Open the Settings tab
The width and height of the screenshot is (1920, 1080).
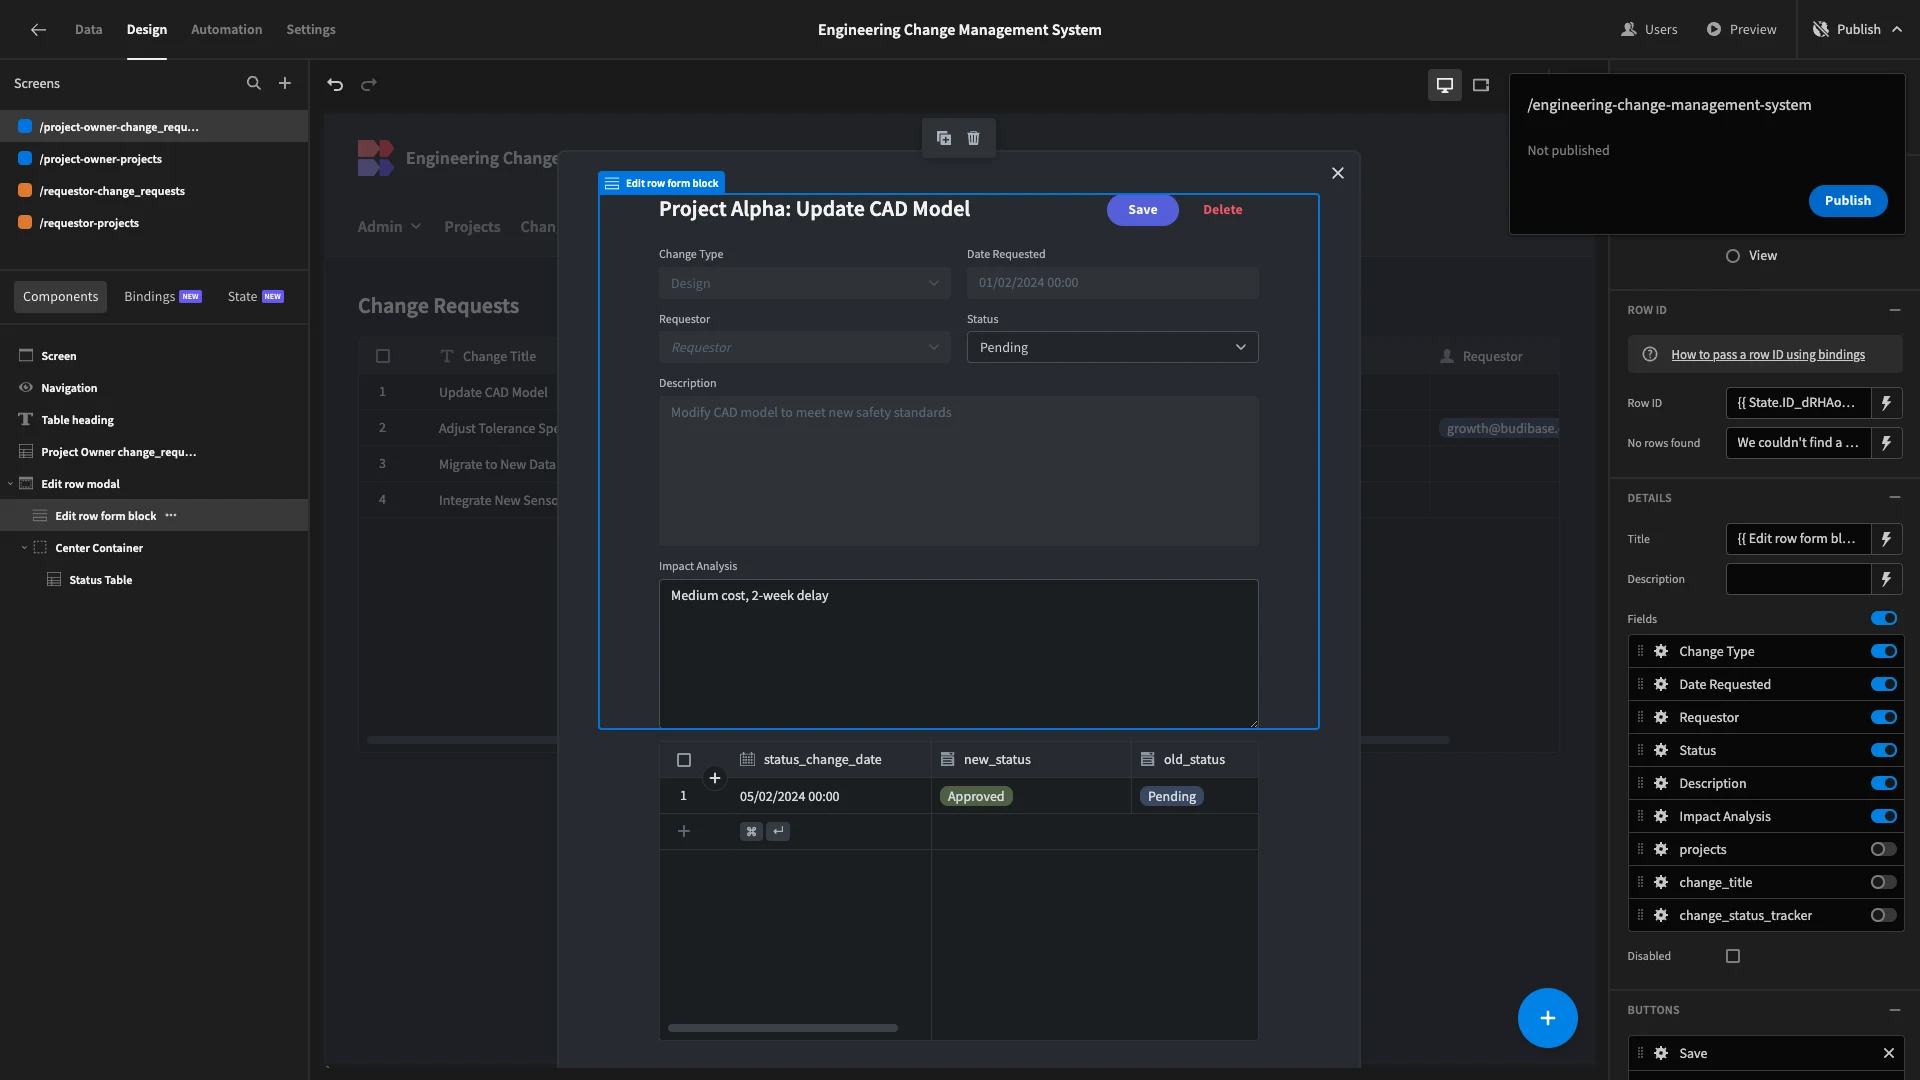311,29
